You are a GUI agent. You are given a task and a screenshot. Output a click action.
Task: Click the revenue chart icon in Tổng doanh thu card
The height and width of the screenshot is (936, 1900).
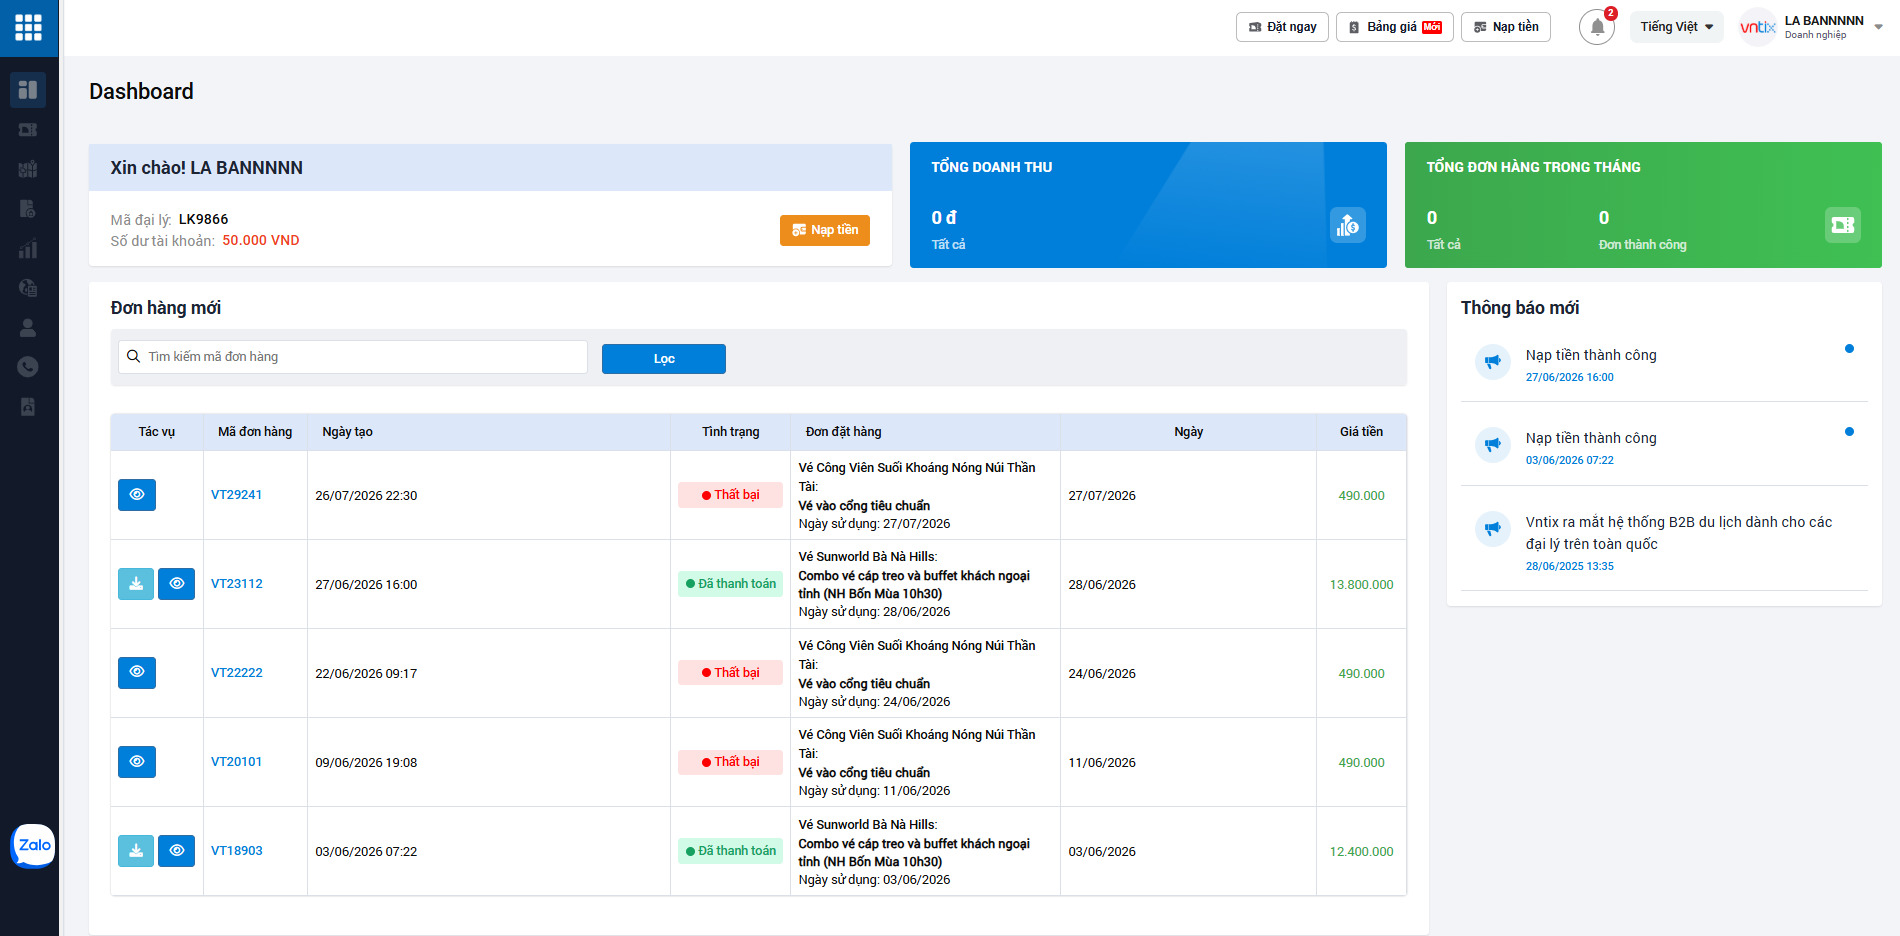point(1348,225)
